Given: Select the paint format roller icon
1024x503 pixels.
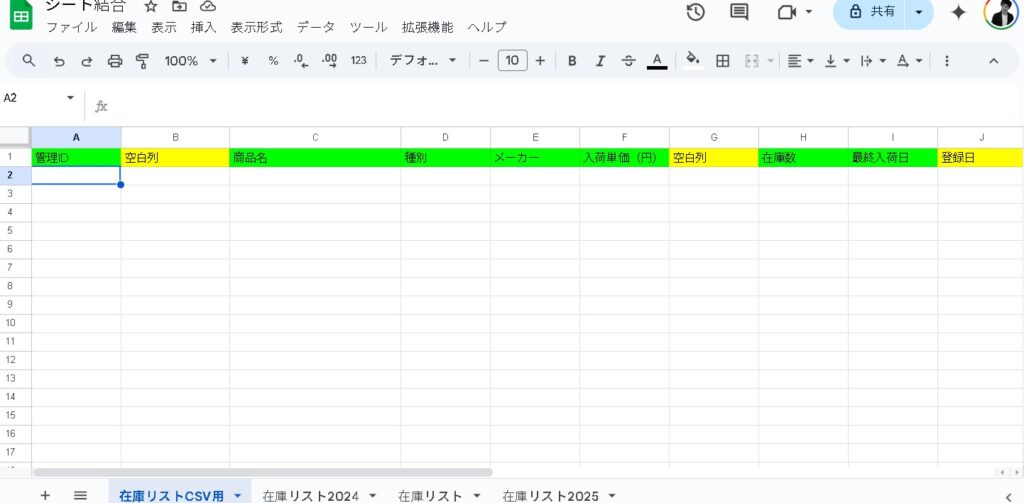Looking at the screenshot, I should coord(142,61).
